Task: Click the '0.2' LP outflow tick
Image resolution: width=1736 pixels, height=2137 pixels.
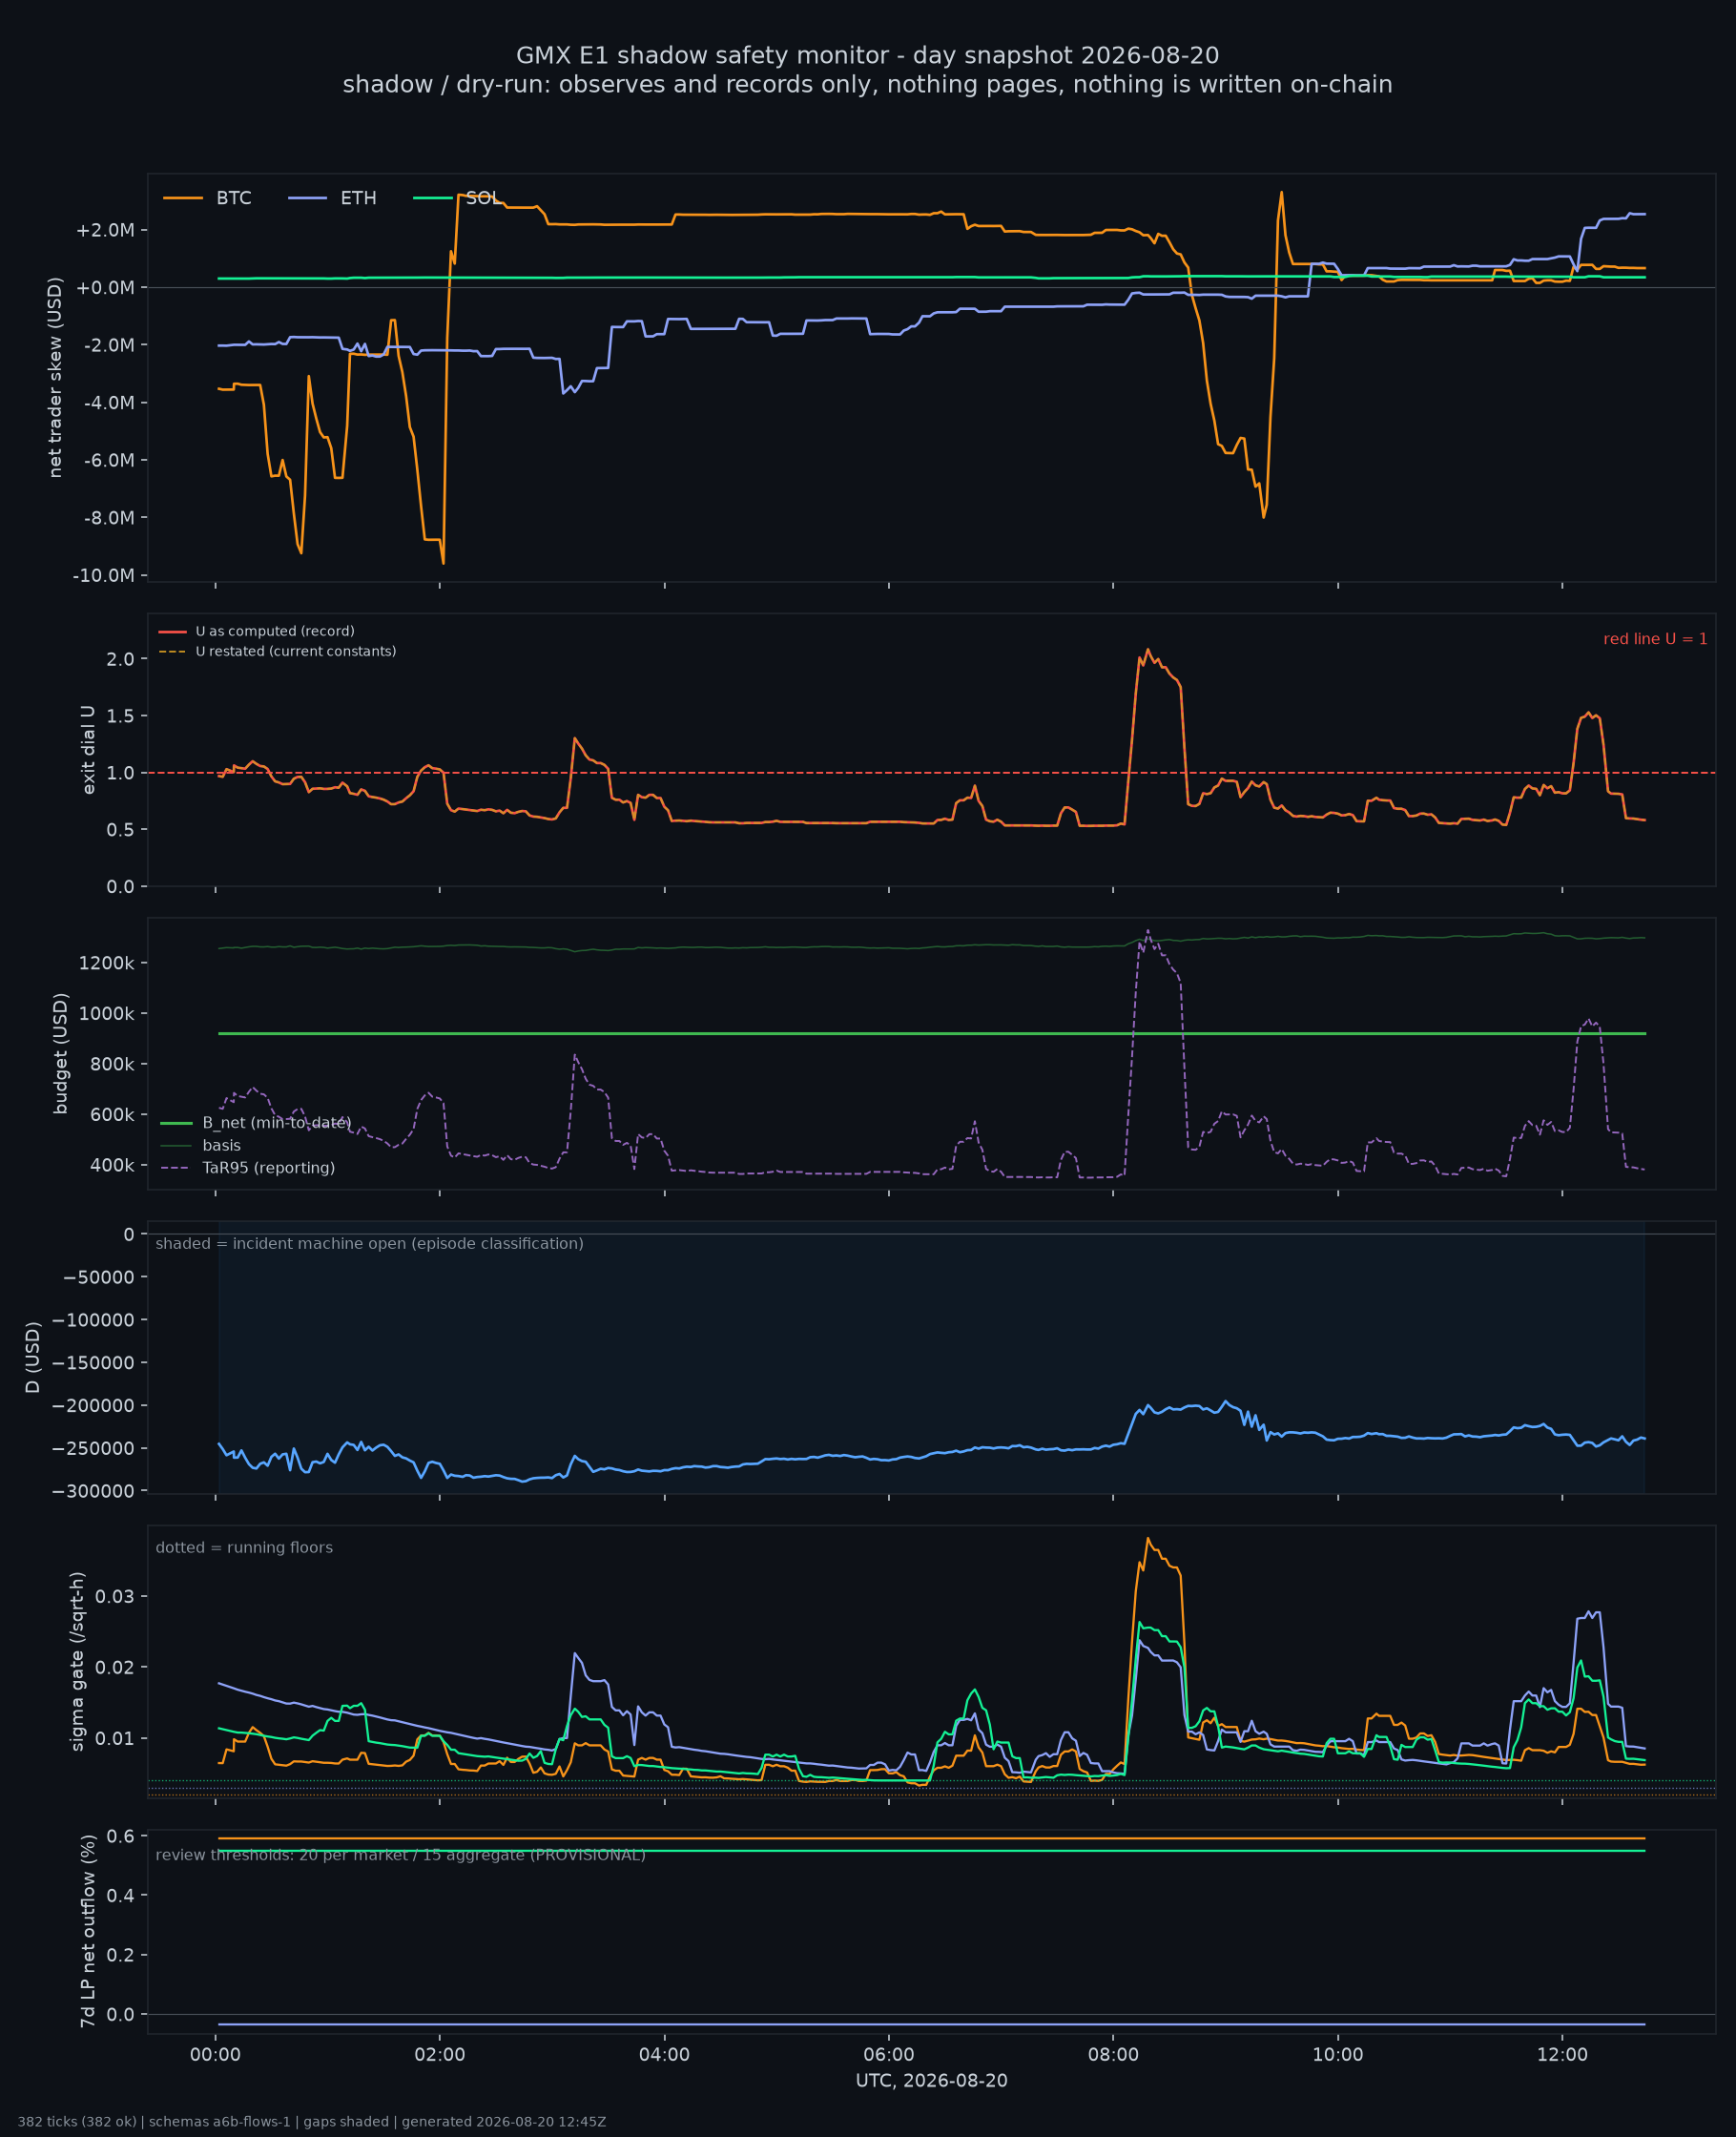Action: [x=120, y=1955]
